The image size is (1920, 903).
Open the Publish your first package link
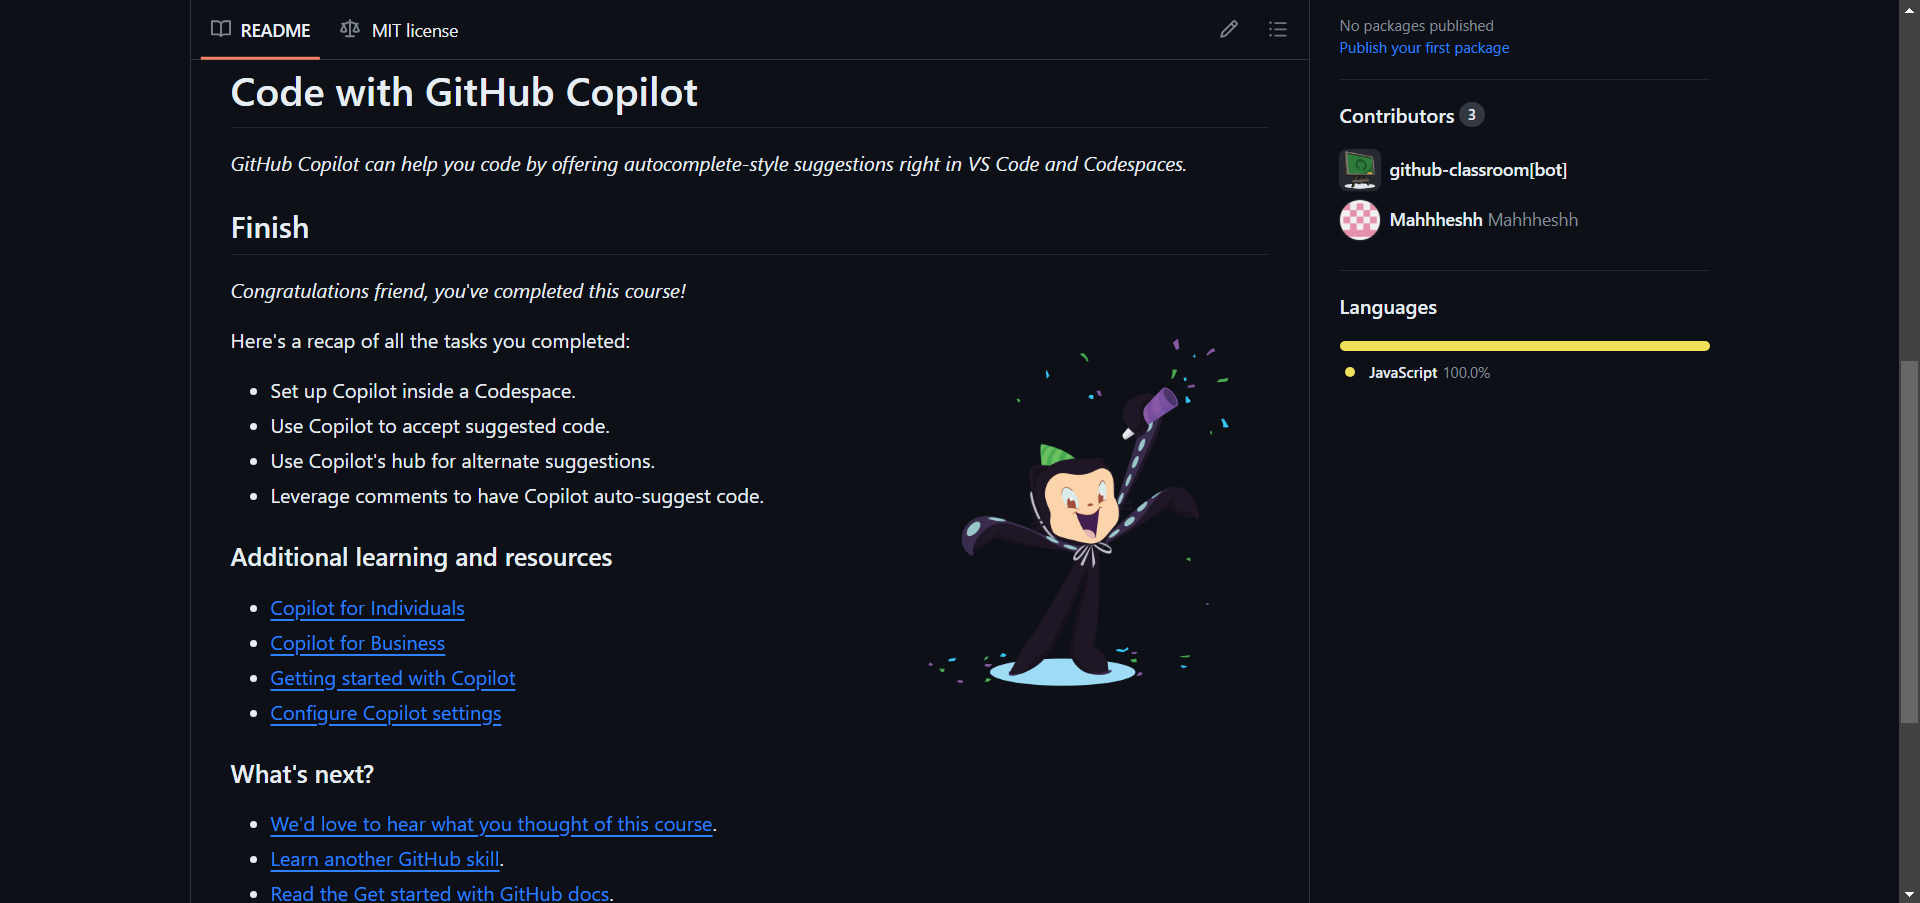click(1424, 47)
